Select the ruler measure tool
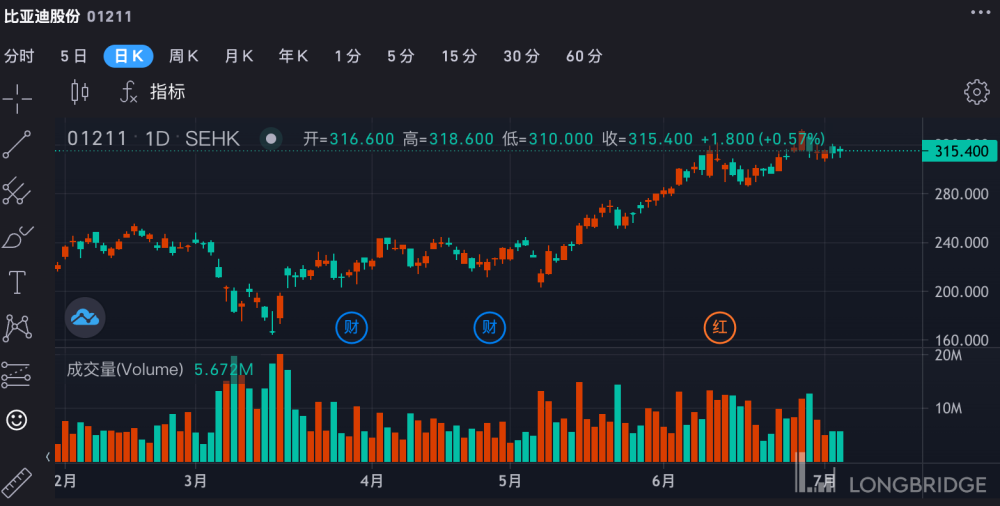This screenshot has width=1000, height=506. (x=17, y=482)
